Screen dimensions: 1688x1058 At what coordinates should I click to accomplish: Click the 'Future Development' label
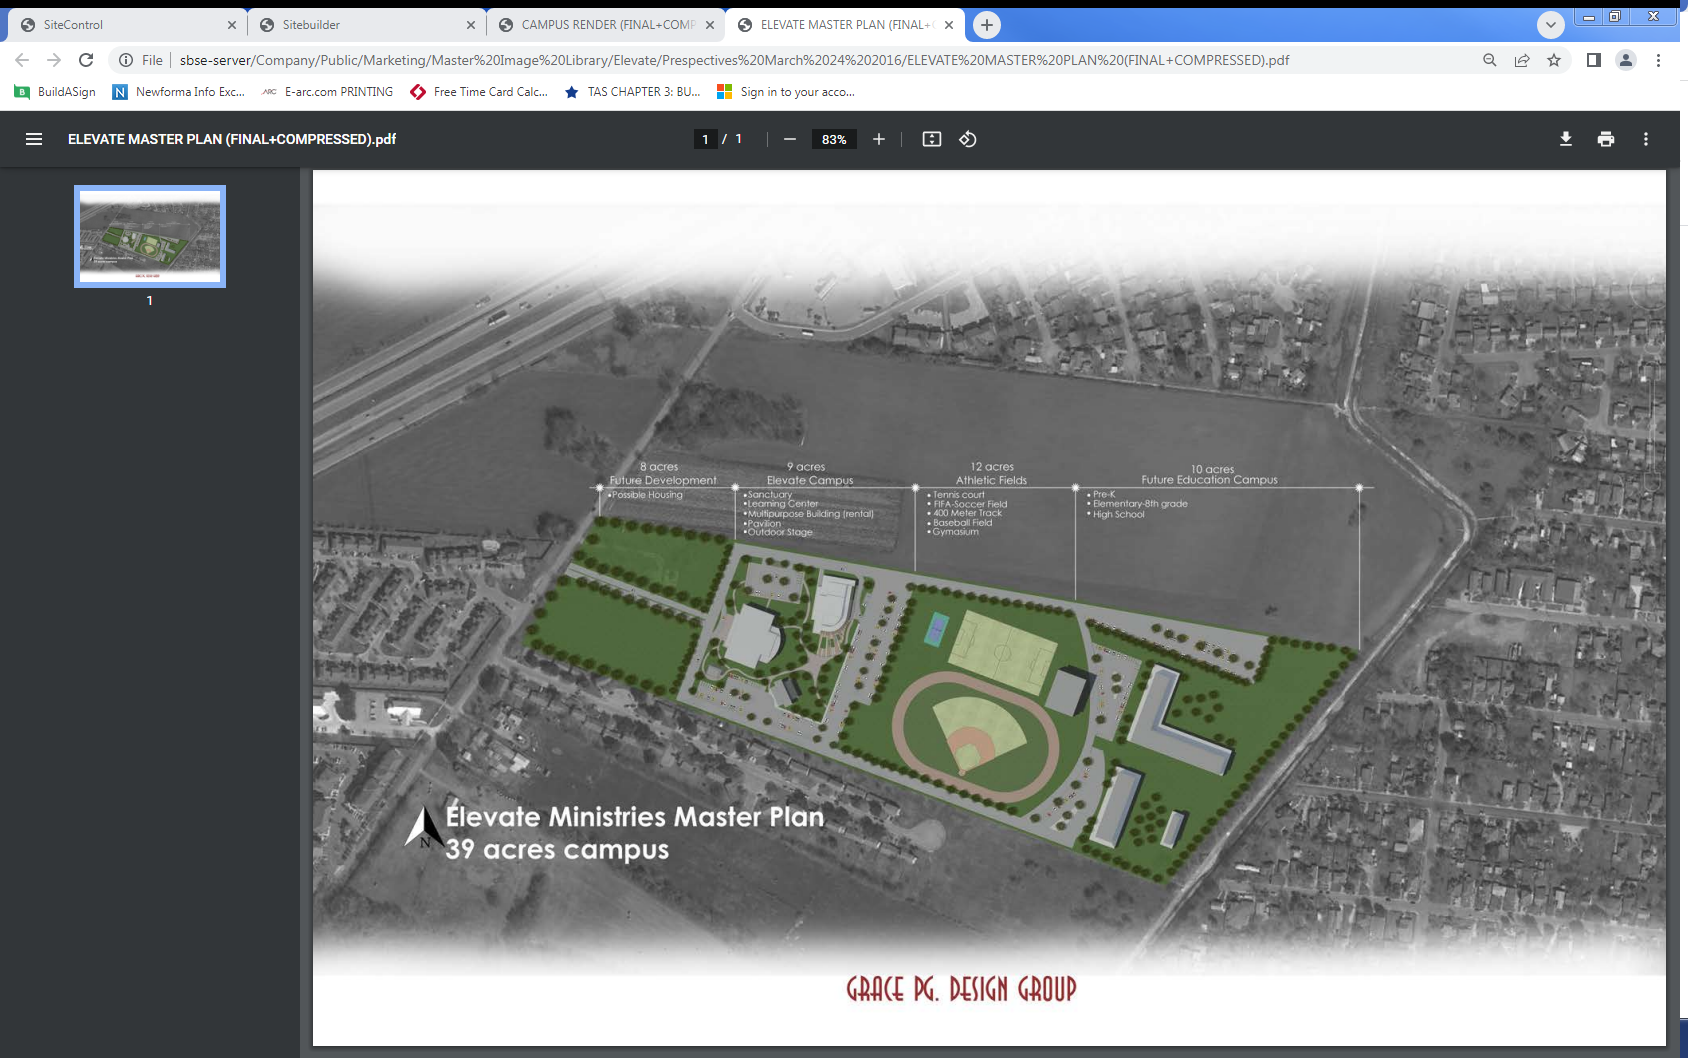[x=663, y=481]
